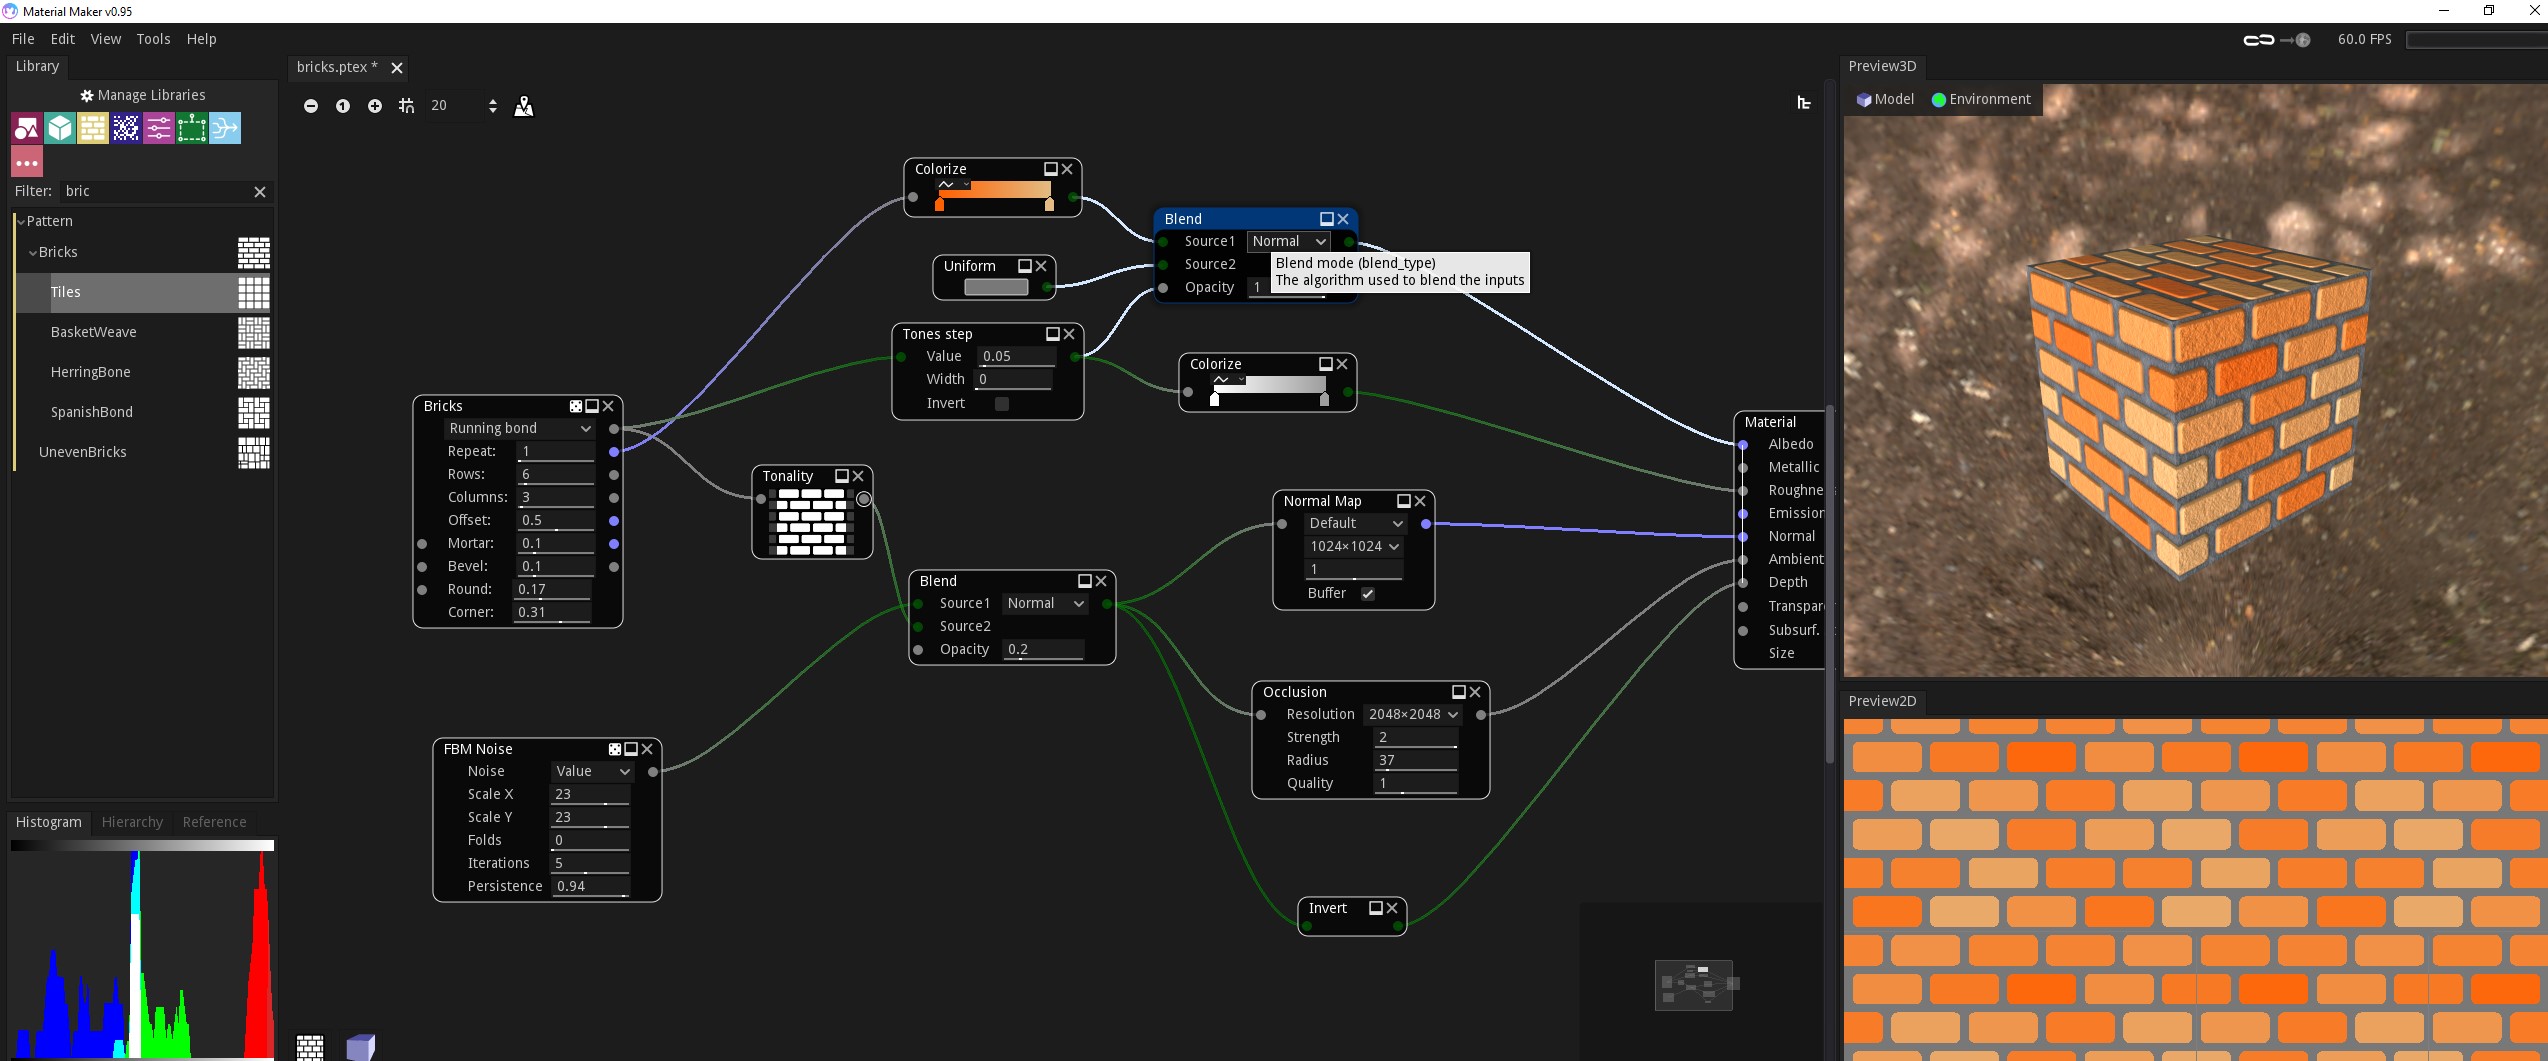The height and width of the screenshot is (1061, 2548).
Task: Select the purple sliders filter library category
Action: [x=159, y=128]
